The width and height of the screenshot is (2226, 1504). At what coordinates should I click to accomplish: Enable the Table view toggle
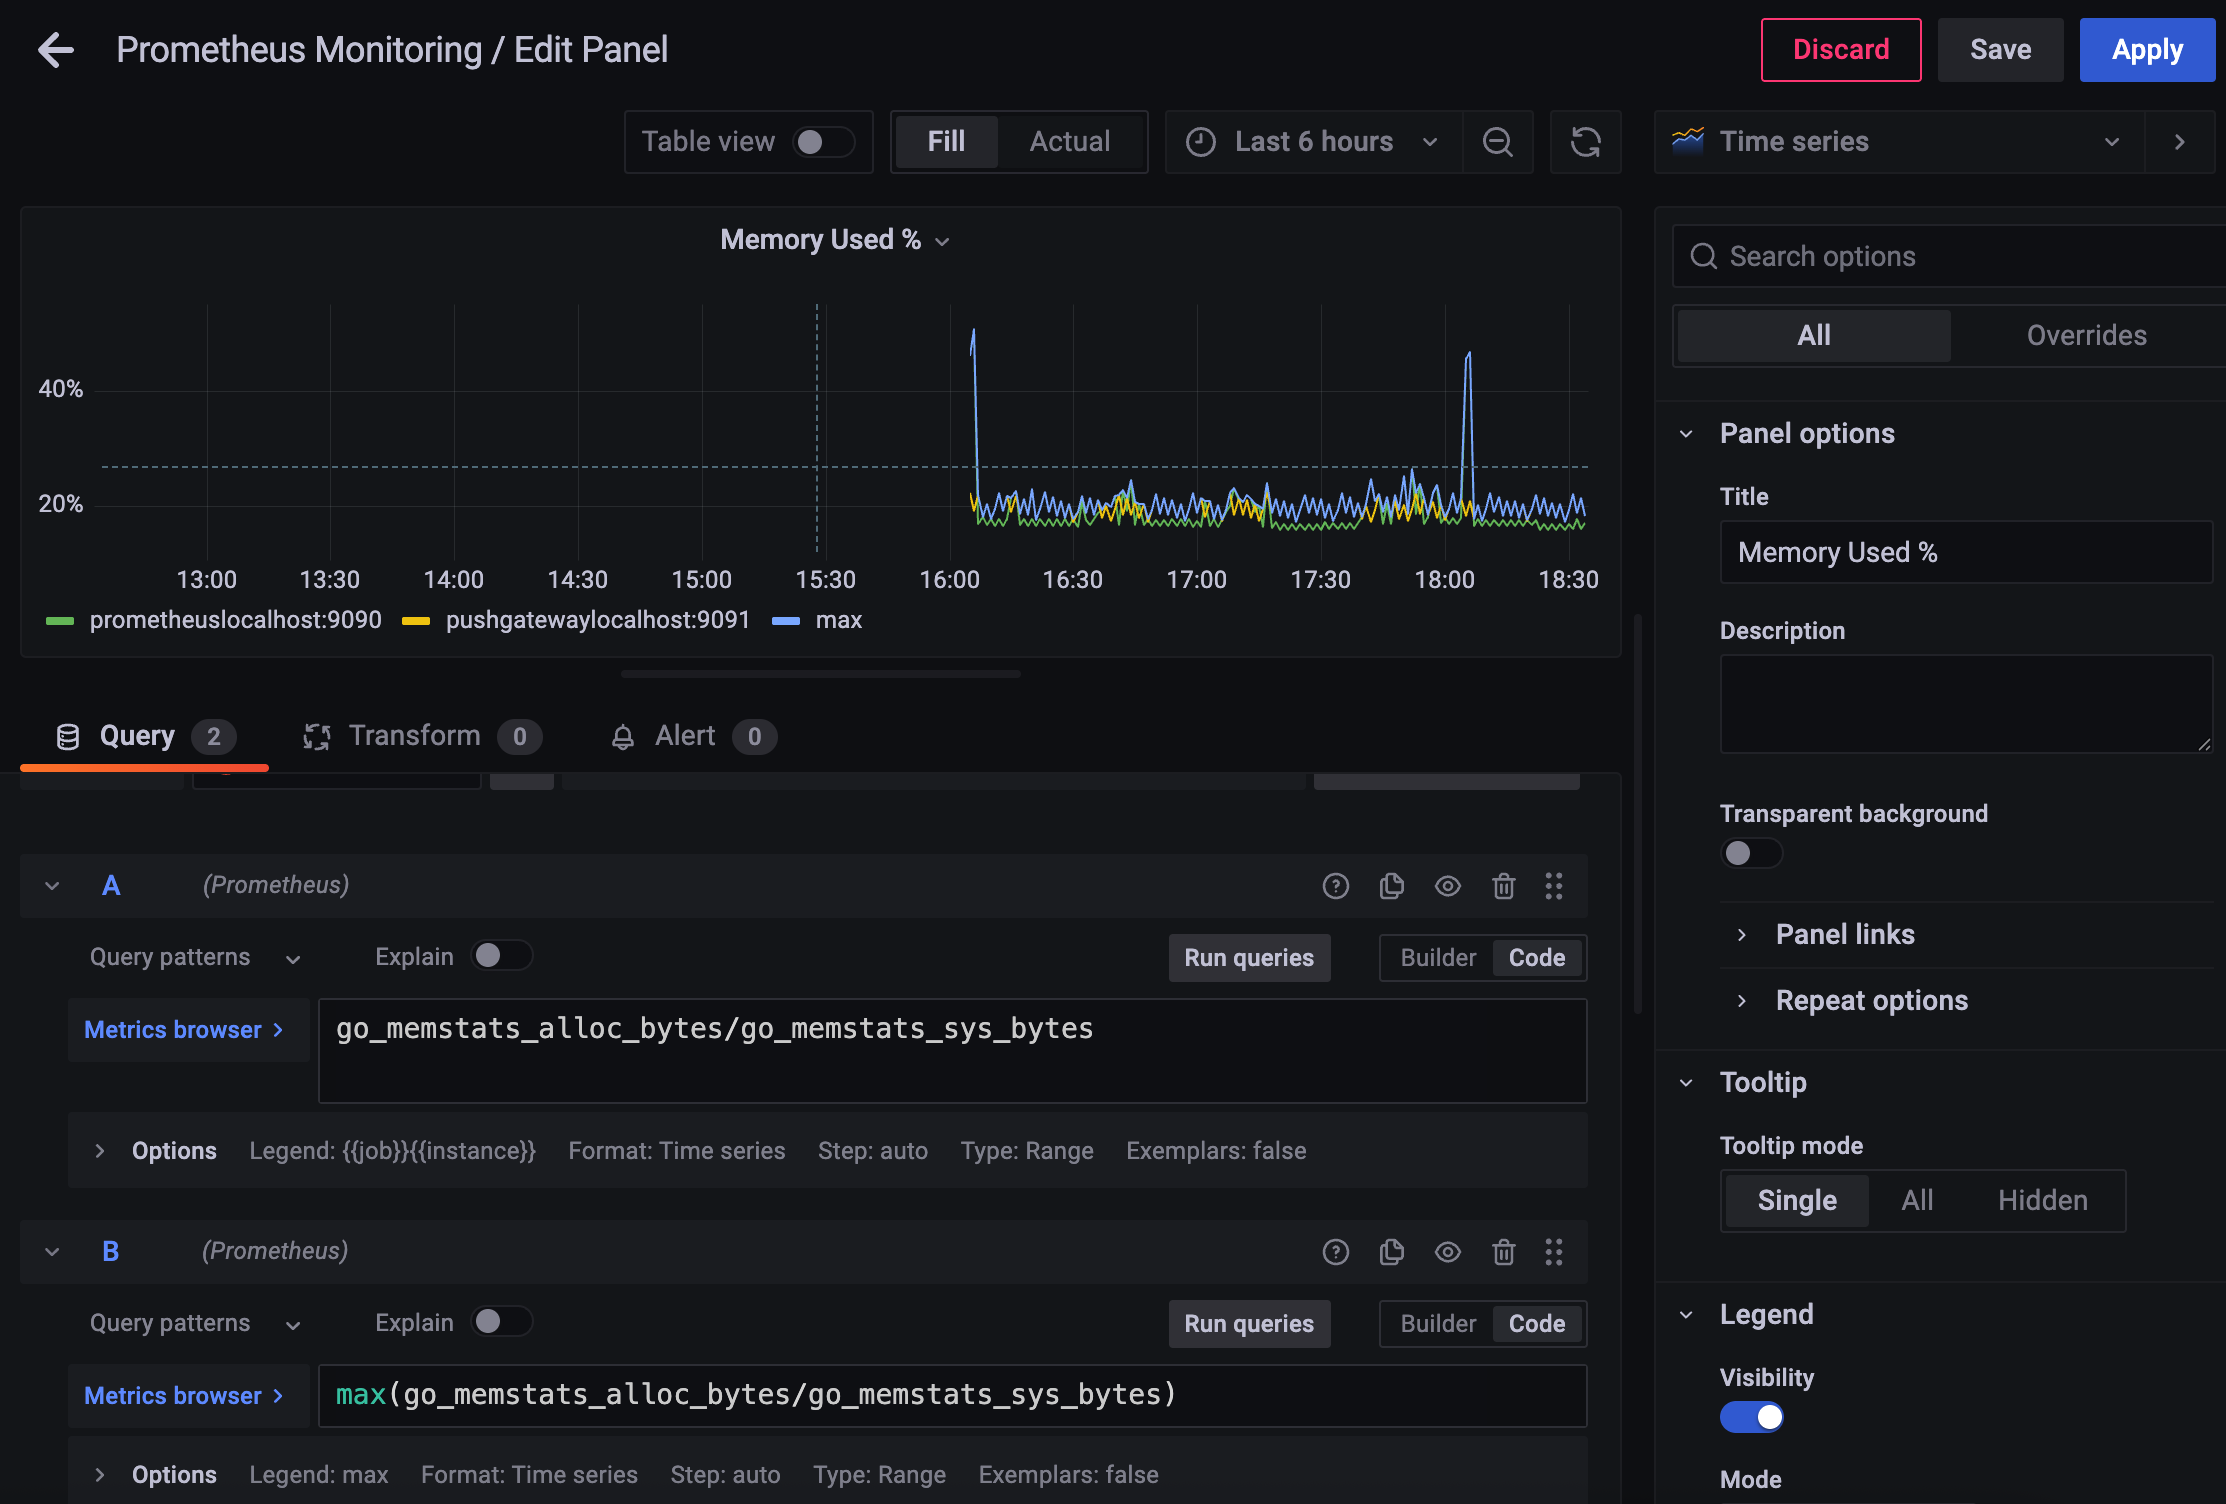tap(822, 142)
